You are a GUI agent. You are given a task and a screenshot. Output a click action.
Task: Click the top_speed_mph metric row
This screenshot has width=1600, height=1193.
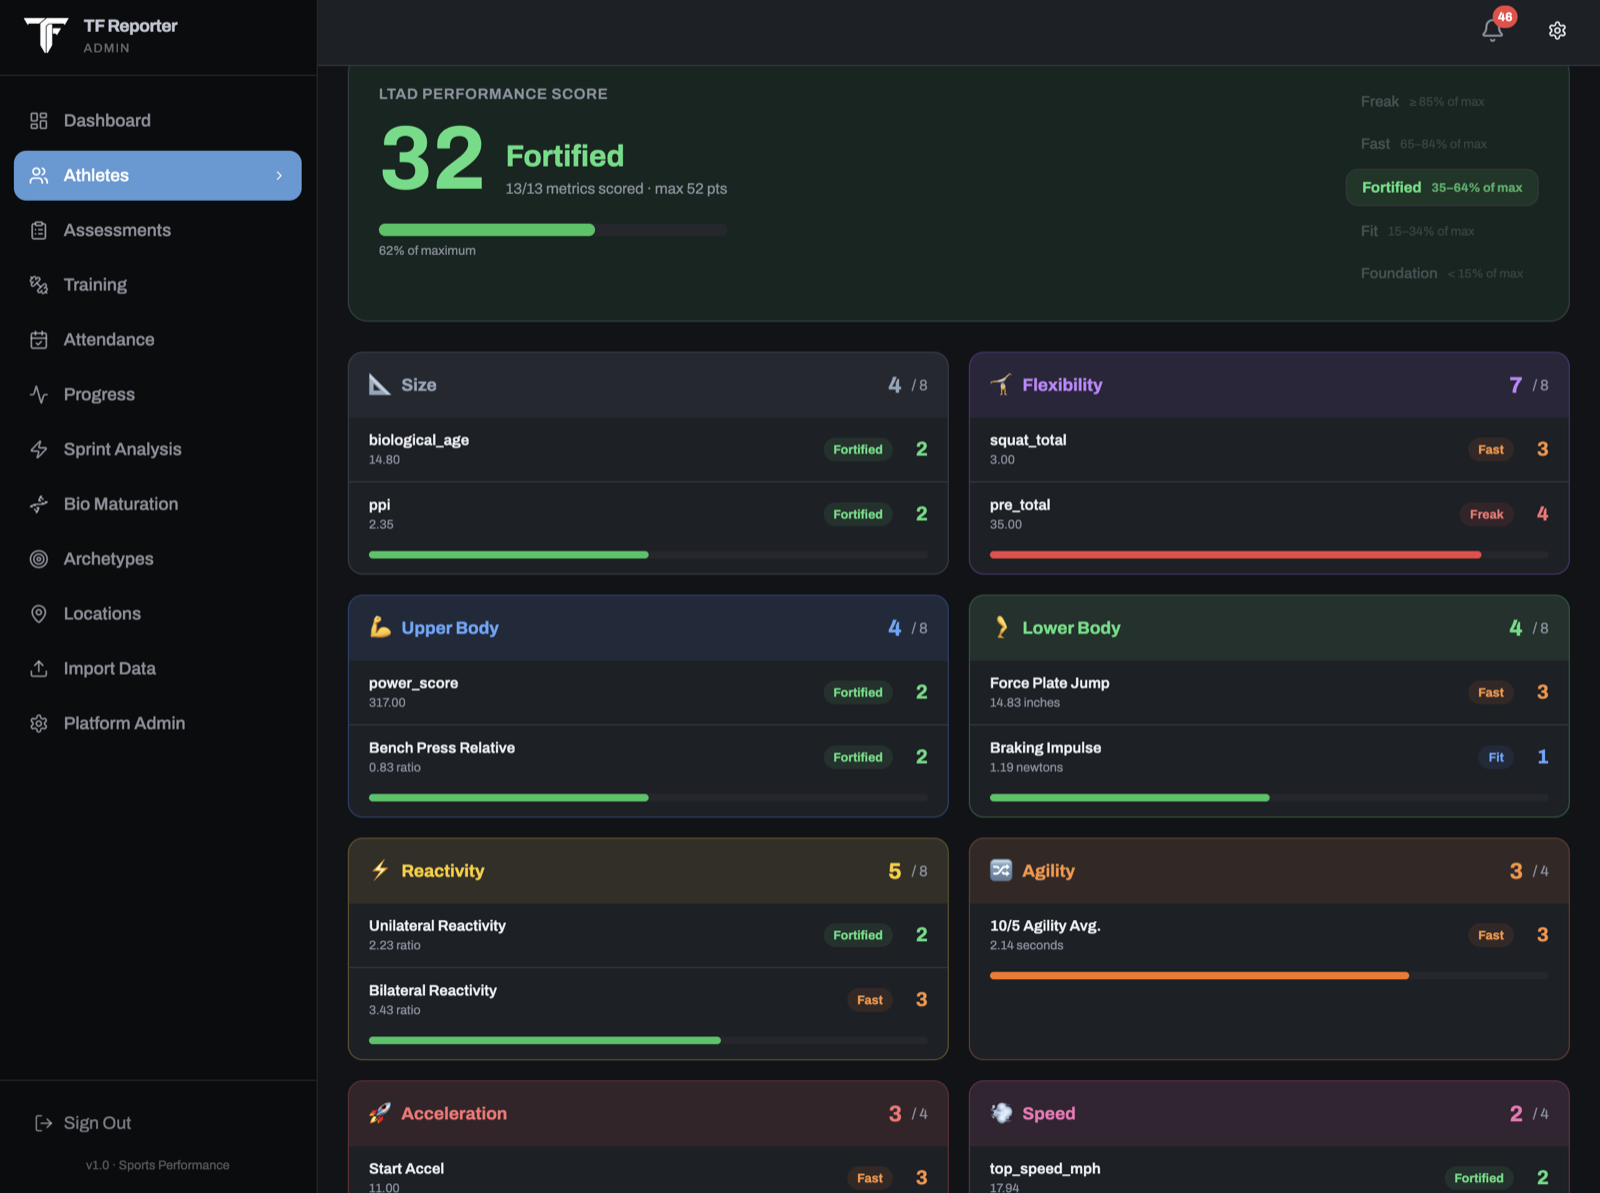click(x=1268, y=1170)
